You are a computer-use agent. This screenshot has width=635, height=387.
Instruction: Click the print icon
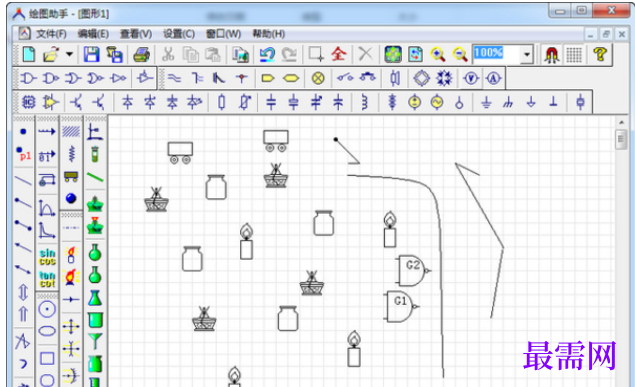(x=142, y=54)
